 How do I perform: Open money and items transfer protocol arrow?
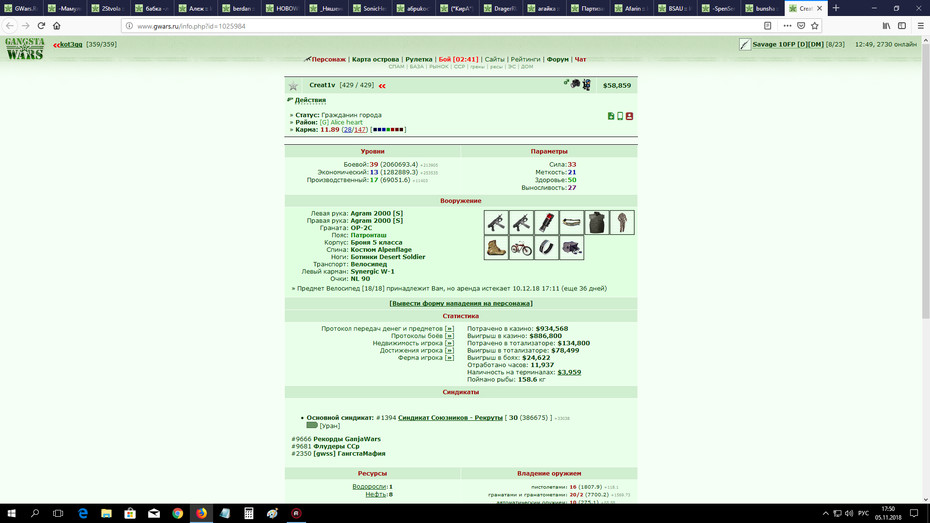(449, 329)
